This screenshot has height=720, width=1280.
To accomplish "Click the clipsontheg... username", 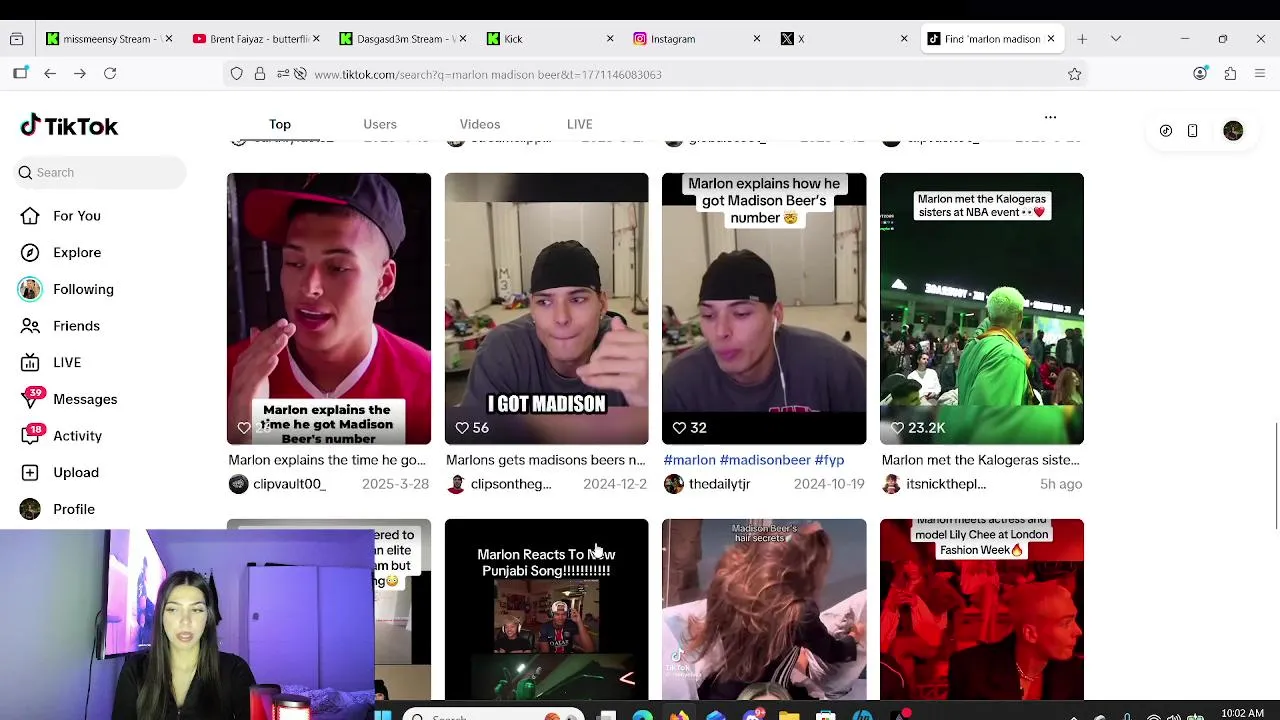I will point(511,484).
